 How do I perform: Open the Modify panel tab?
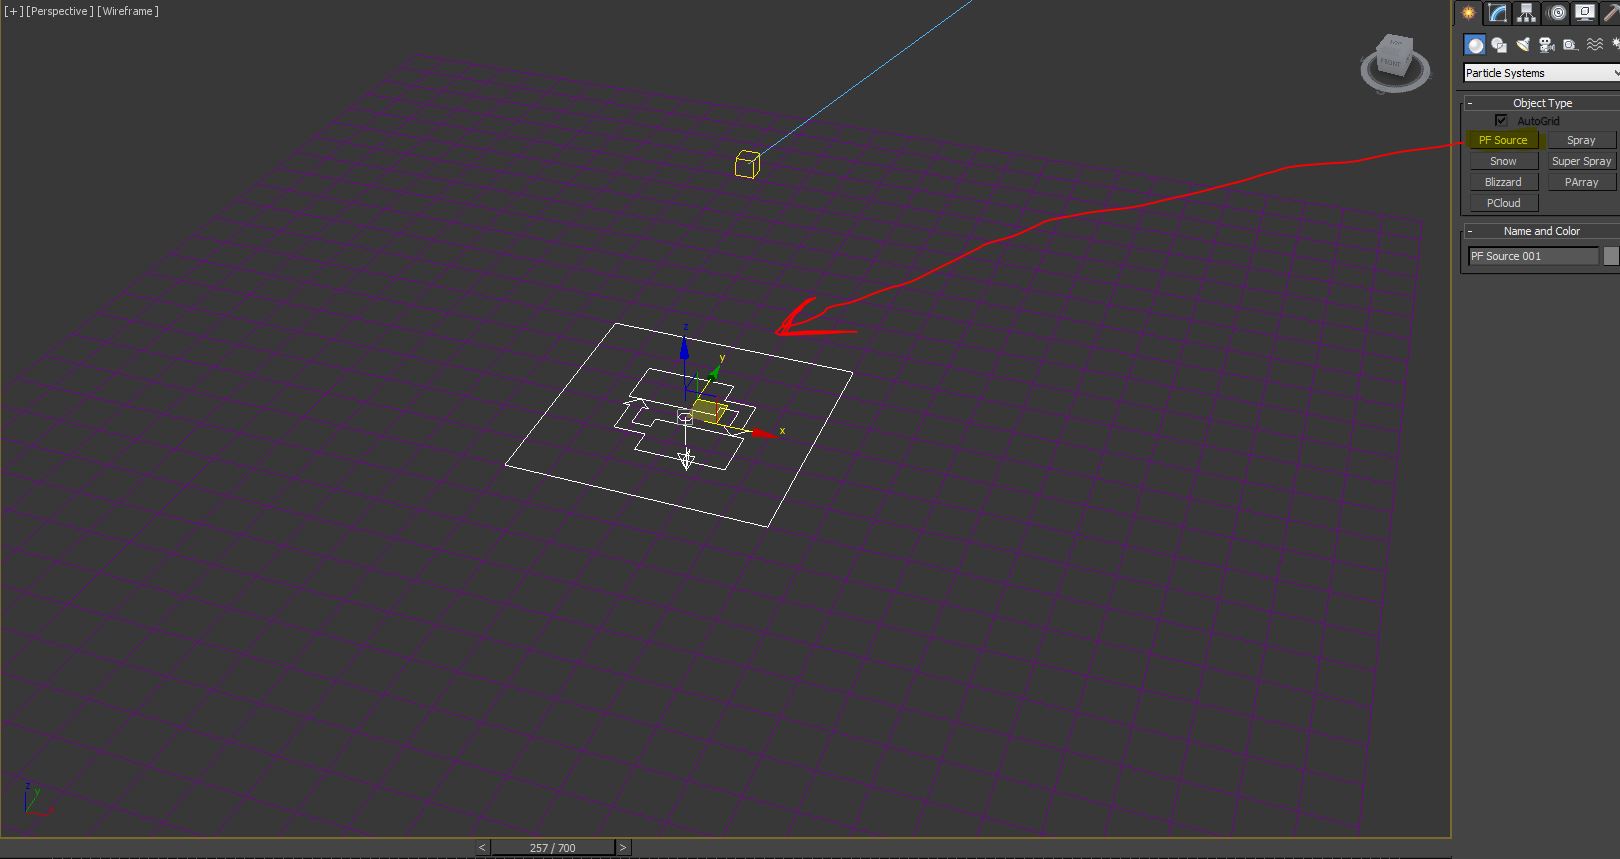tap(1497, 13)
